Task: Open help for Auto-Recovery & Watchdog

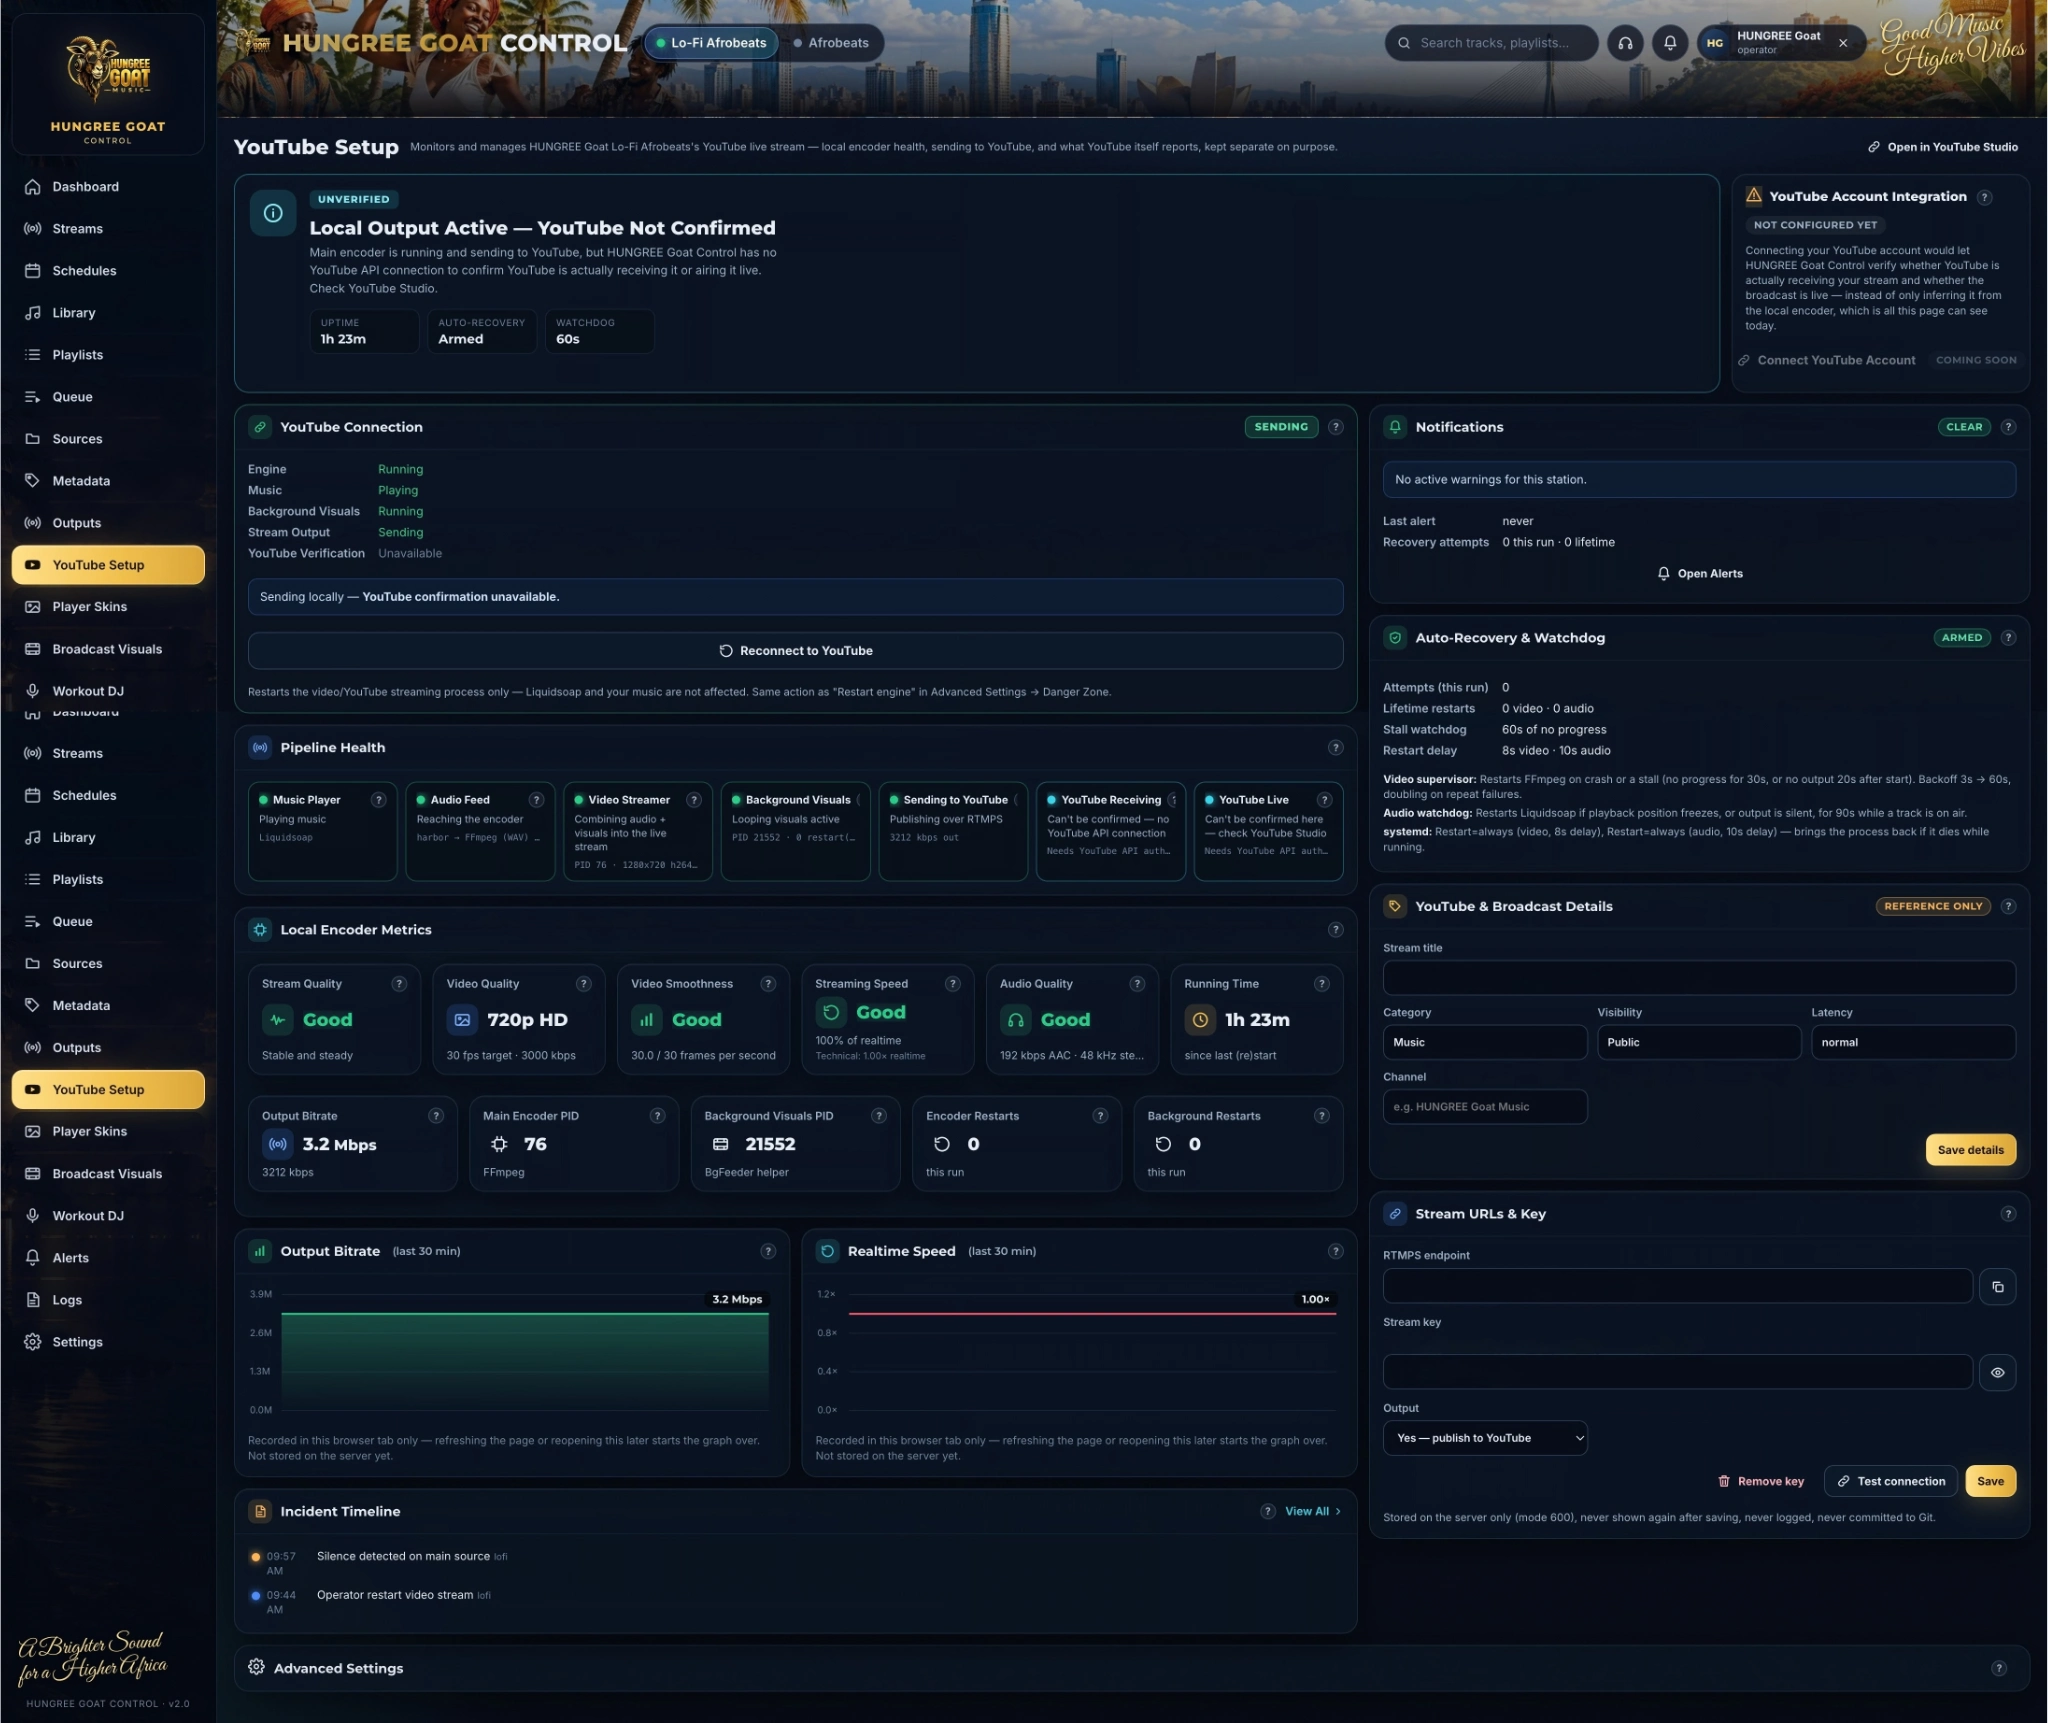Action: click(x=2008, y=638)
